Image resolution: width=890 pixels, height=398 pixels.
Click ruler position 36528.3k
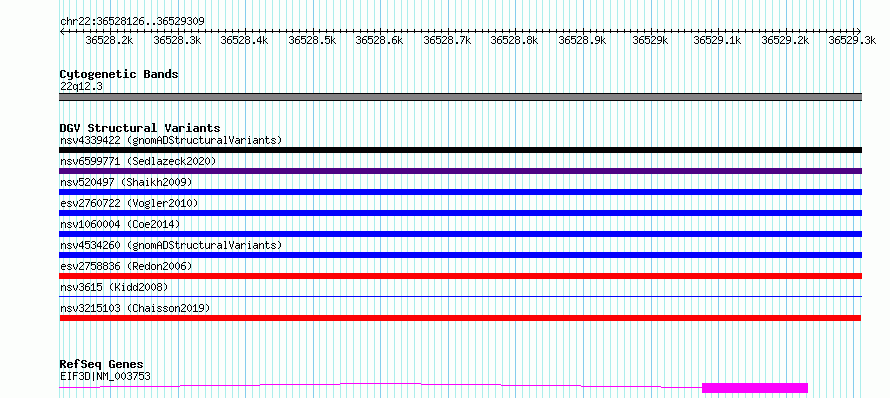[177, 40]
